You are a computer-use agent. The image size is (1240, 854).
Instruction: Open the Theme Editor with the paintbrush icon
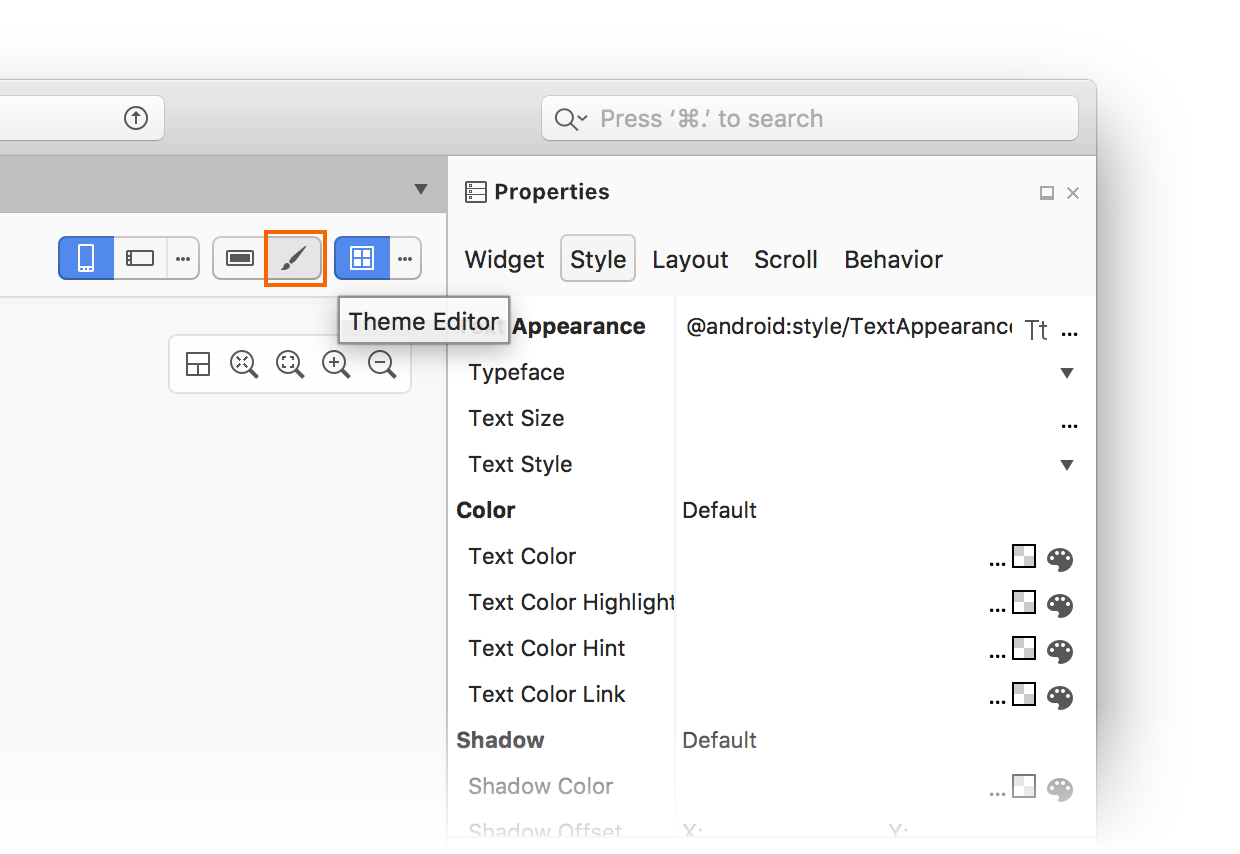[295, 258]
